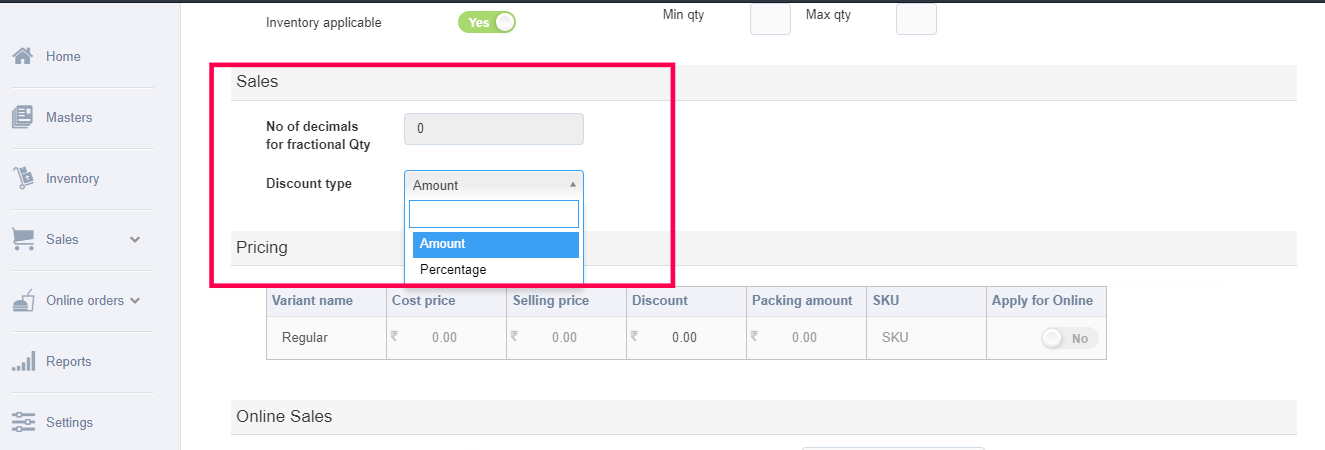The height and width of the screenshot is (450, 1325).
Task: Open the Settings sliders icon
Action: point(23,422)
